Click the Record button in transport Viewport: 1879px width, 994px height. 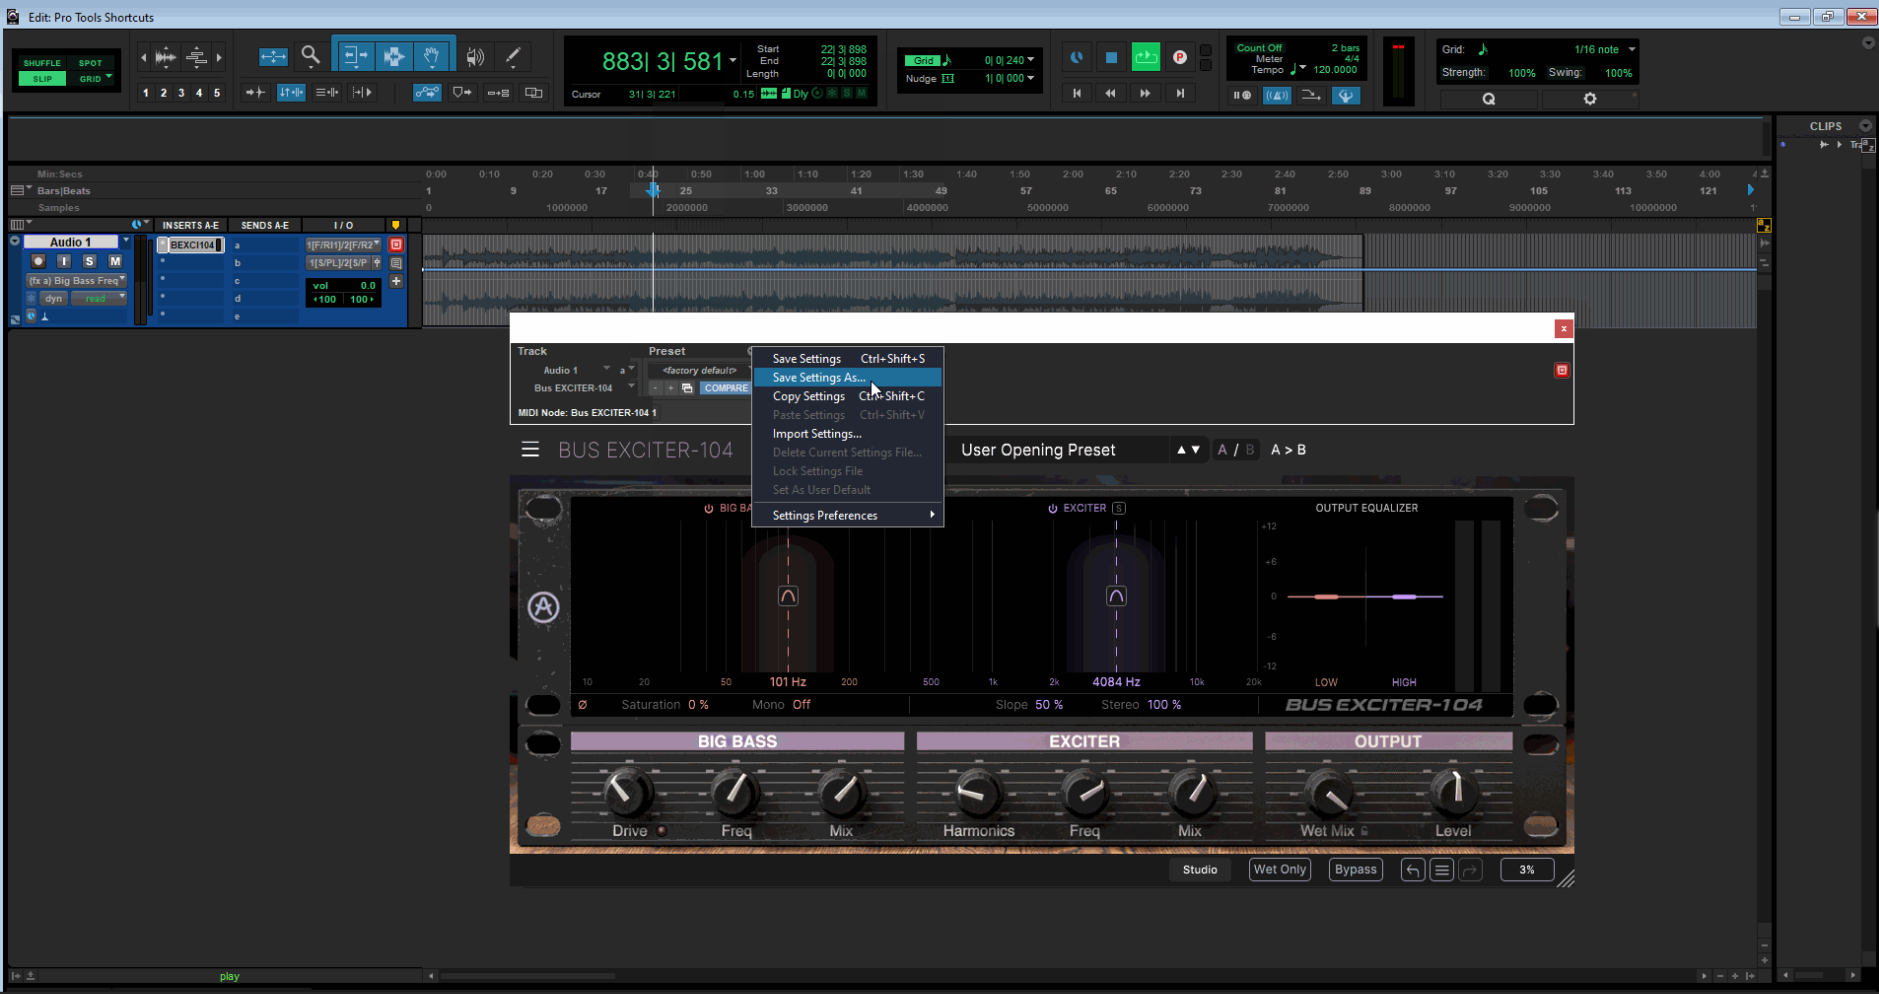[x=1180, y=57]
